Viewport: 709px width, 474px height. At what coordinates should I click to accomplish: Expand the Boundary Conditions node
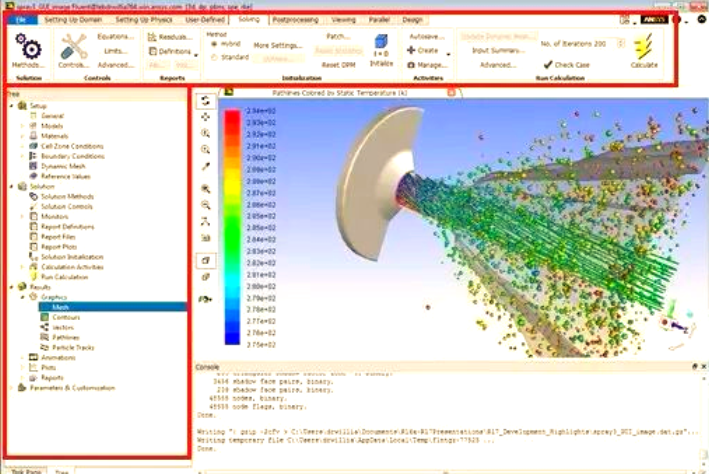[22, 156]
